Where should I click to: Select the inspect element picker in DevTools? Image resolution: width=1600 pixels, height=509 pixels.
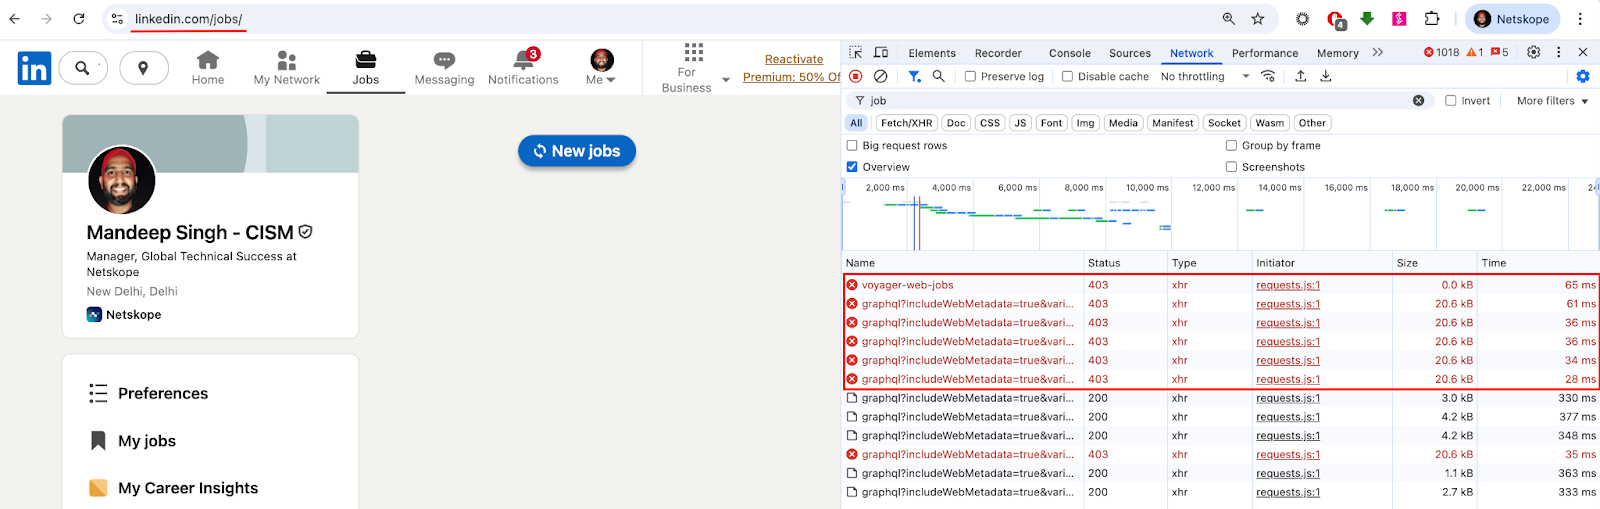pos(856,52)
